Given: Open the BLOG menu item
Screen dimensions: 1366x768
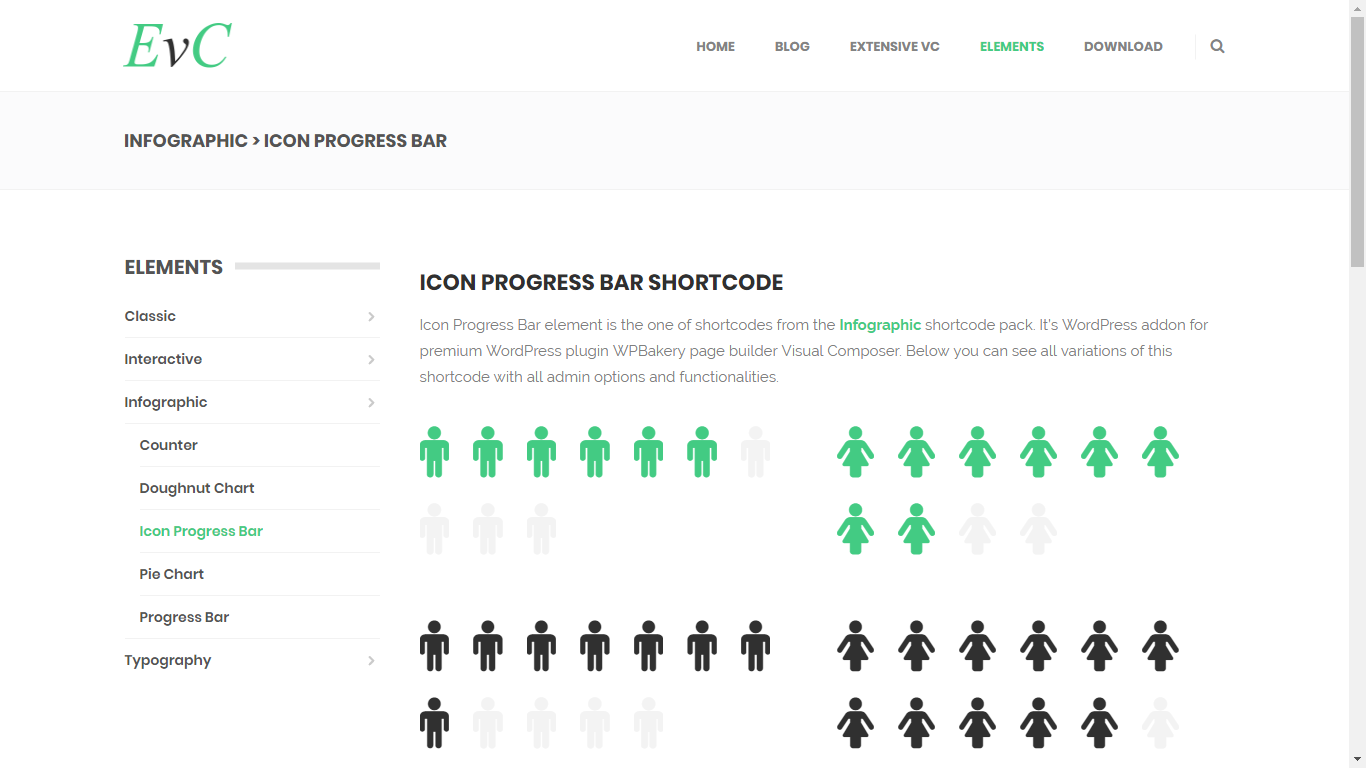Looking at the screenshot, I should point(792,46).
